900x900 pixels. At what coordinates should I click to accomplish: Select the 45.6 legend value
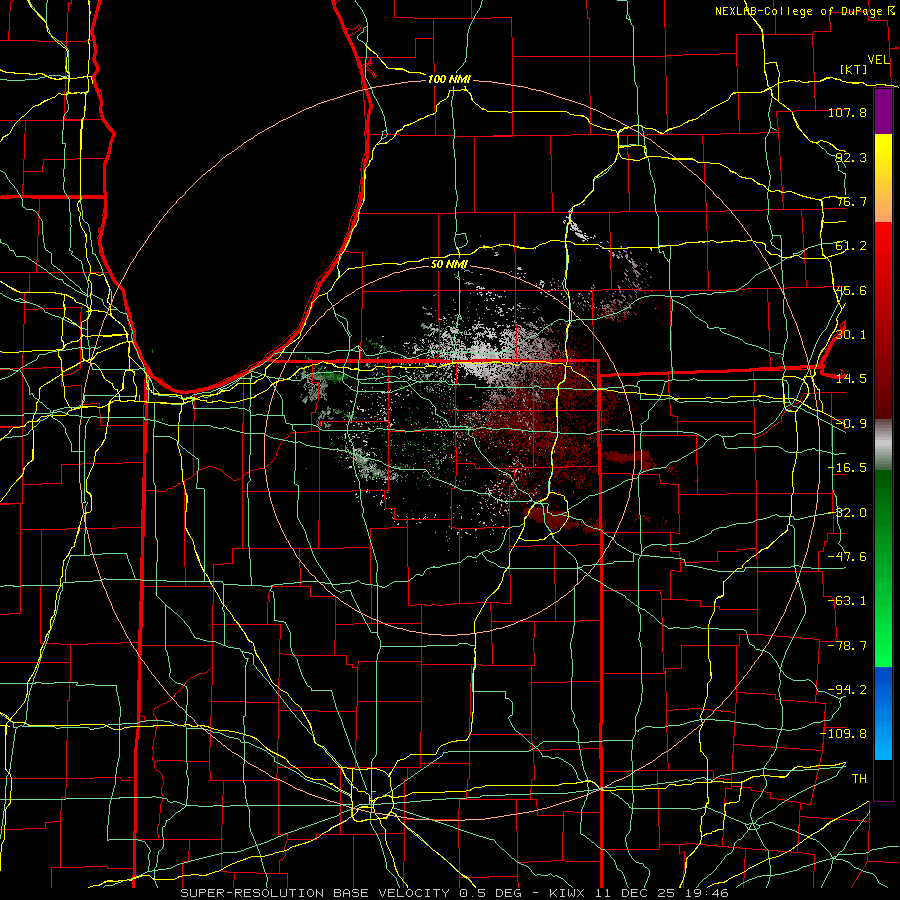point(851,290)
